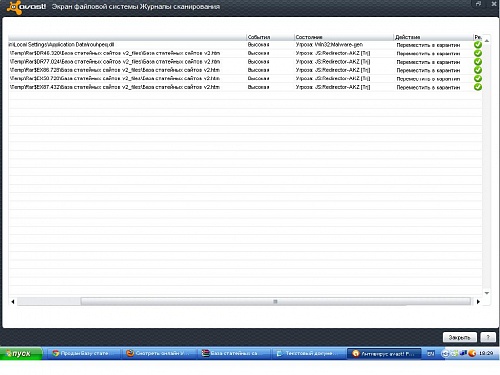Screen dimensions: 500x375
Task: Click green checkmark for Rar$DR46.320 row
Action: click(478, 53)
